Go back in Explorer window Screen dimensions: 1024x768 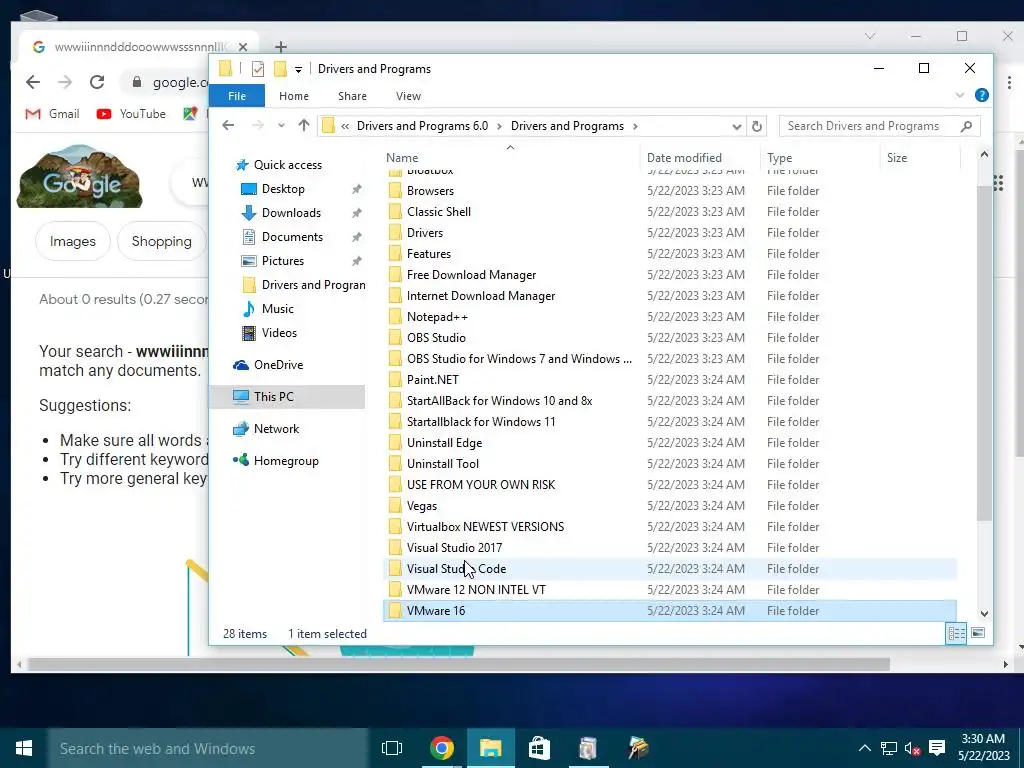(228, 125)
